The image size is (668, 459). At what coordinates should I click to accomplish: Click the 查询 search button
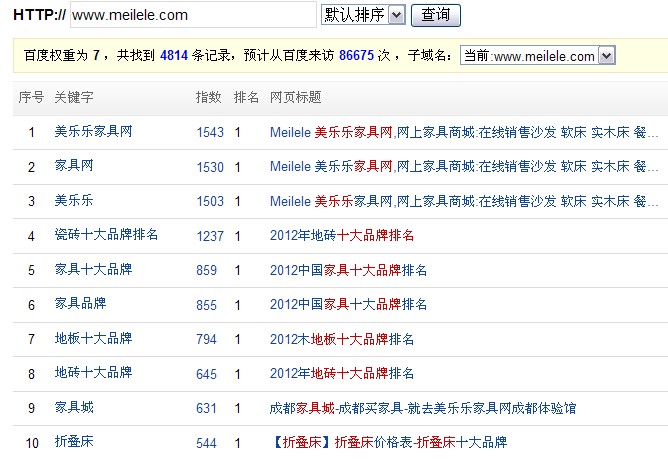point(435,15)
